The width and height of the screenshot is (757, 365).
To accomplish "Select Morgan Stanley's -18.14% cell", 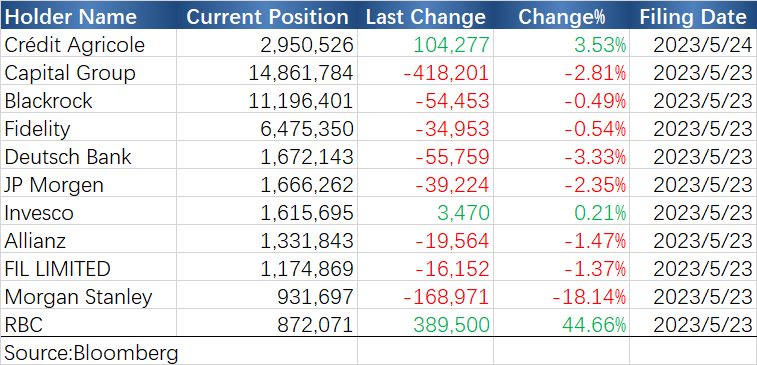I will pyautogui.click(x=561, y=296).
